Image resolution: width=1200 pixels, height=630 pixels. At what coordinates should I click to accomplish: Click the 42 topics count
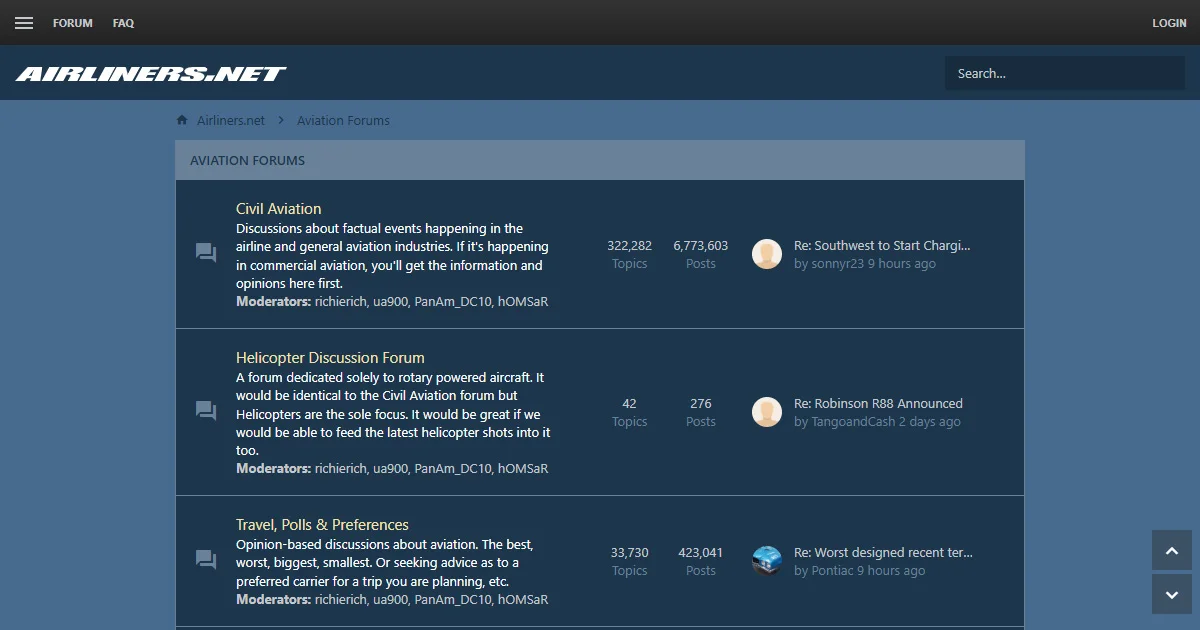coord(629,403)
